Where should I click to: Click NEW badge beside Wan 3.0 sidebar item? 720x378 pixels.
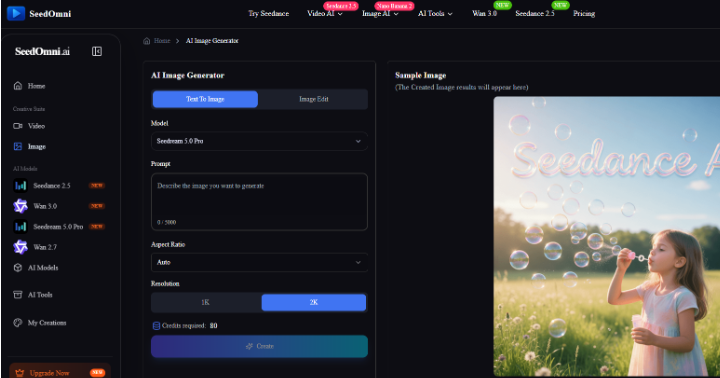pos(97,206)
